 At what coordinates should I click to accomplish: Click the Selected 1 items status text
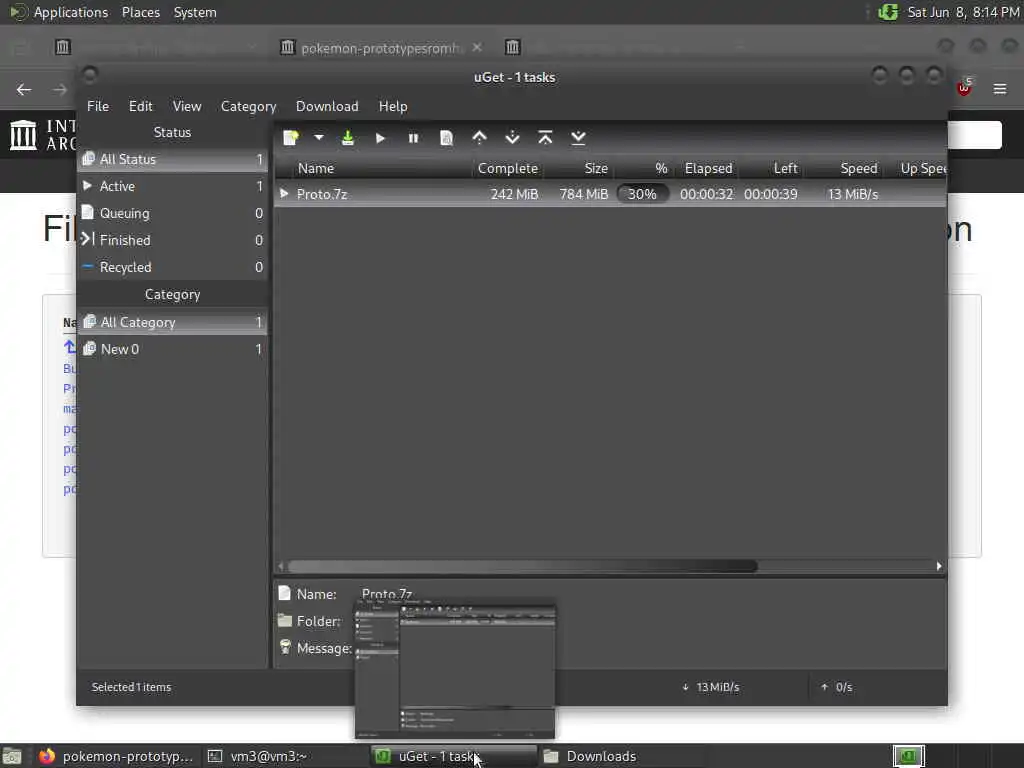click(131, 687)
